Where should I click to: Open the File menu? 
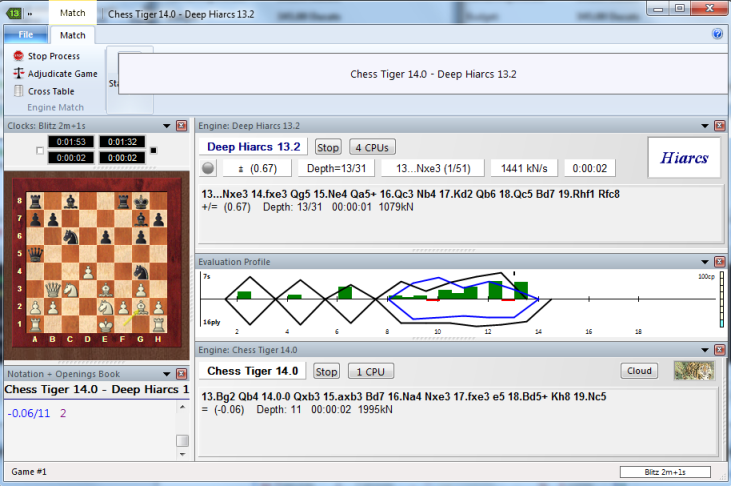(25, 35)
